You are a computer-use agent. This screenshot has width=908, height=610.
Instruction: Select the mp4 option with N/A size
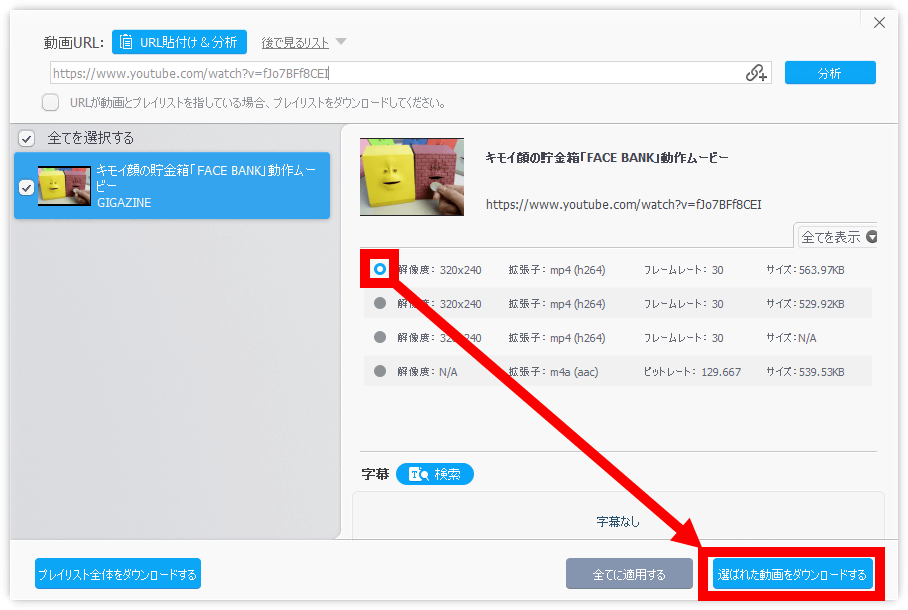pyautogui.click(x=380, y=338)
